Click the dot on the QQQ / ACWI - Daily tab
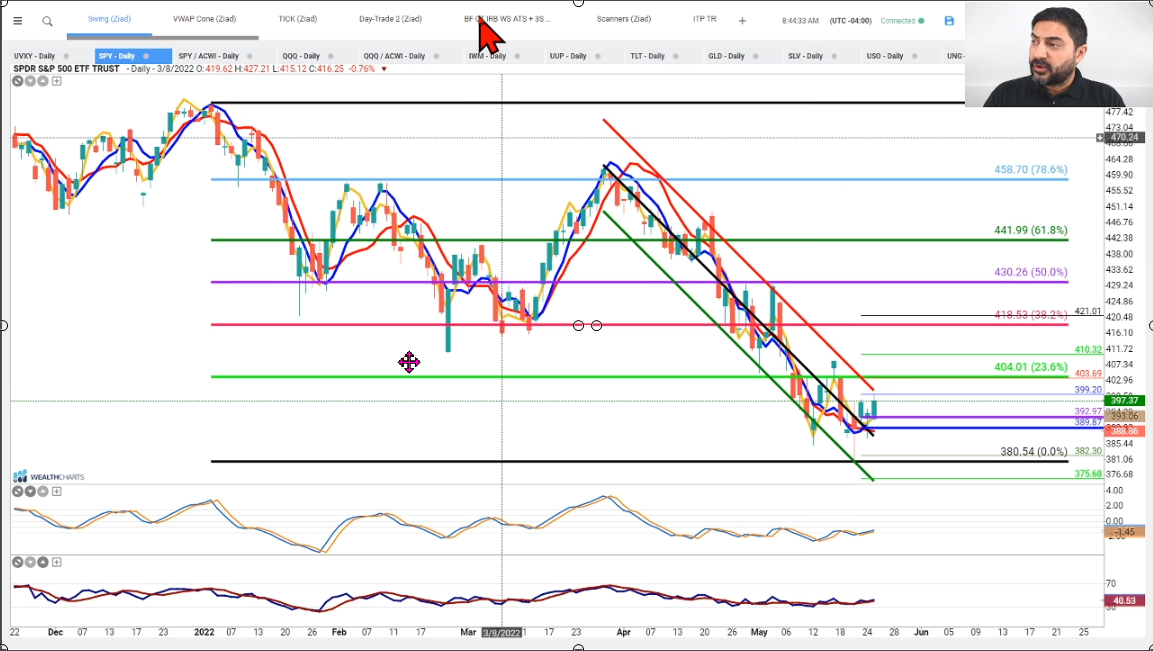Image resolution: width=1153 pixels, height=651 pixels. point(437,56)
